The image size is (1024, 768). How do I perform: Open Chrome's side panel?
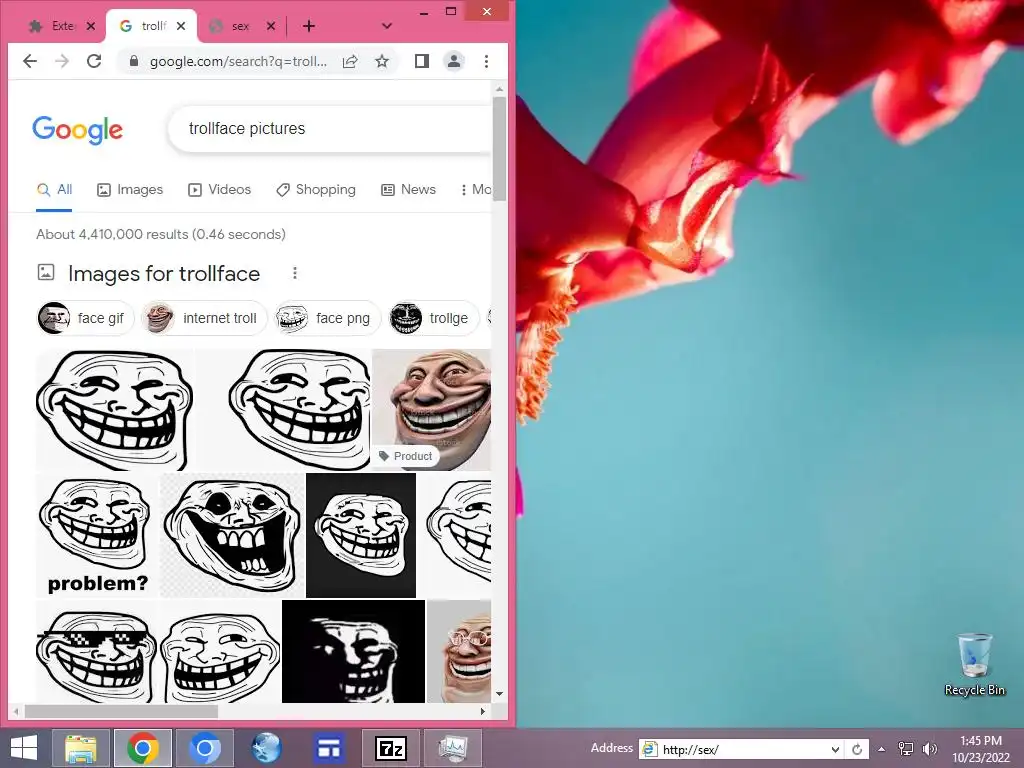422,61
